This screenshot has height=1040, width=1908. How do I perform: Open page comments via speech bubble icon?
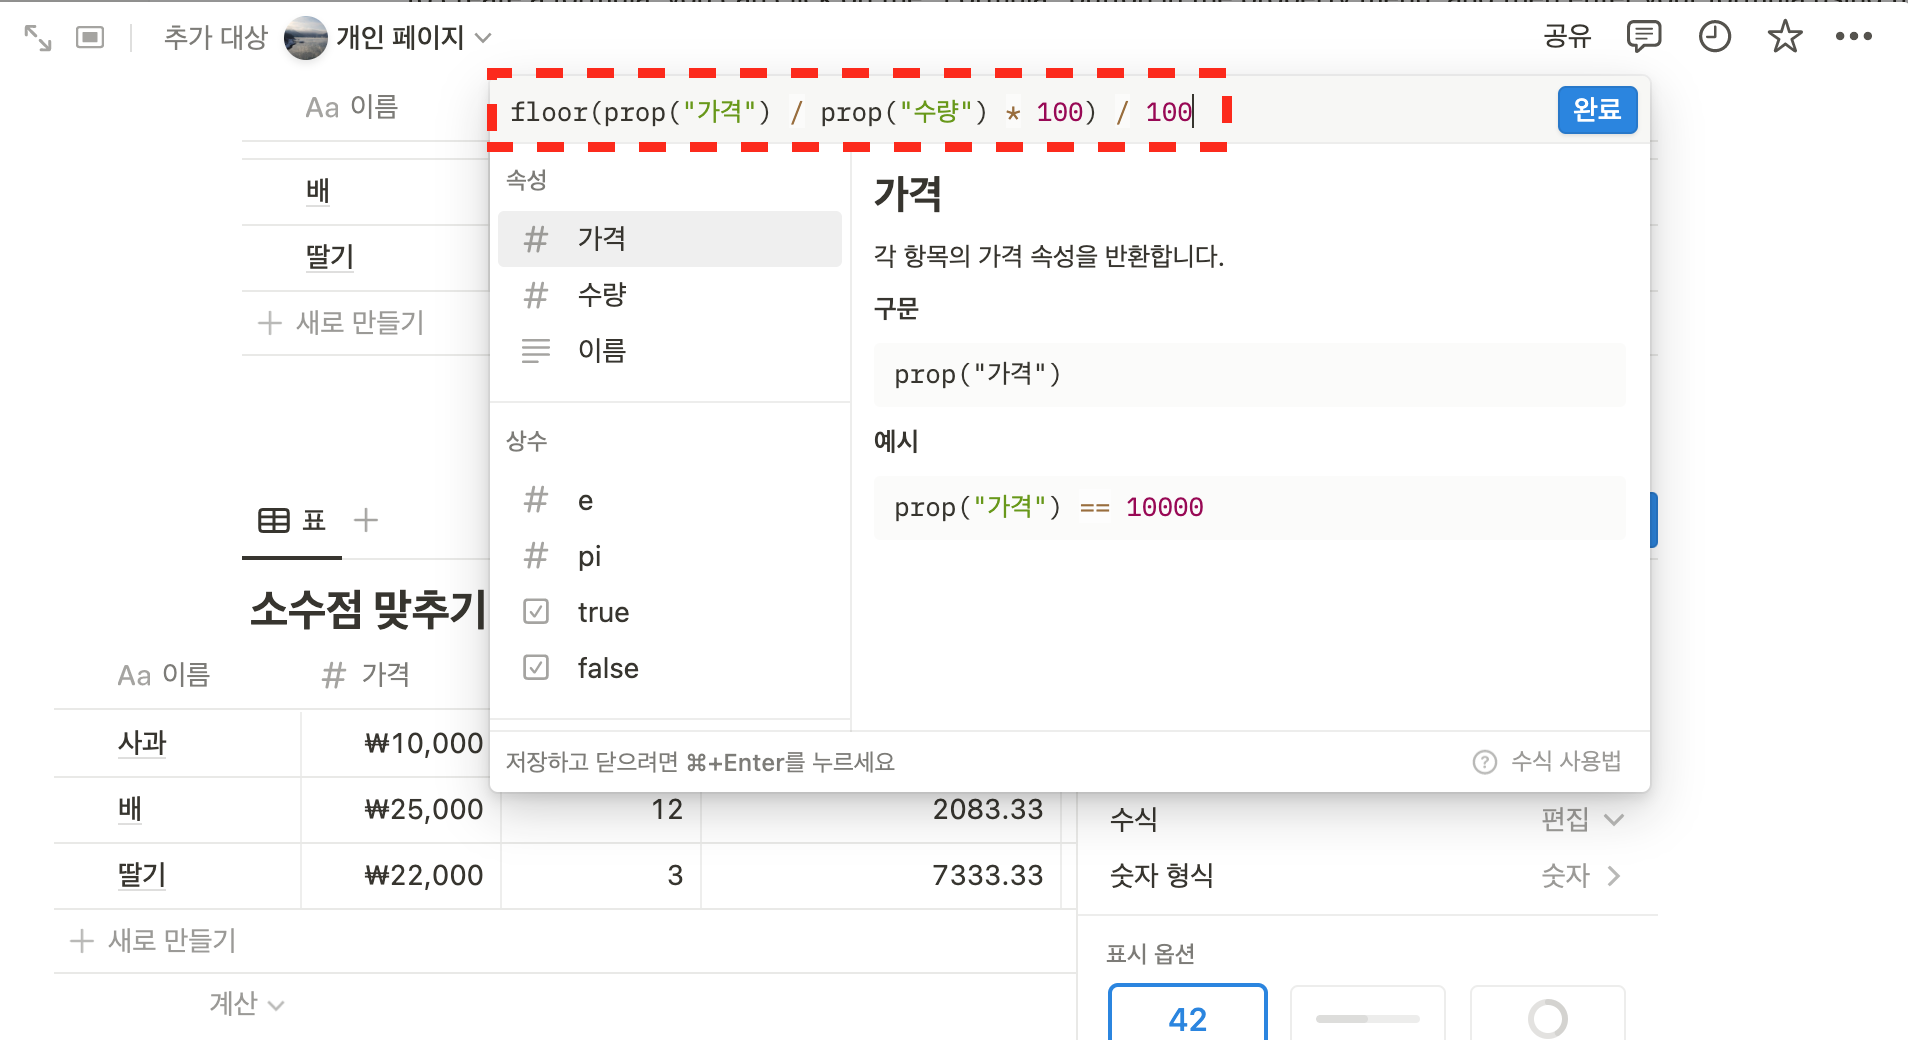(1643, 36)
